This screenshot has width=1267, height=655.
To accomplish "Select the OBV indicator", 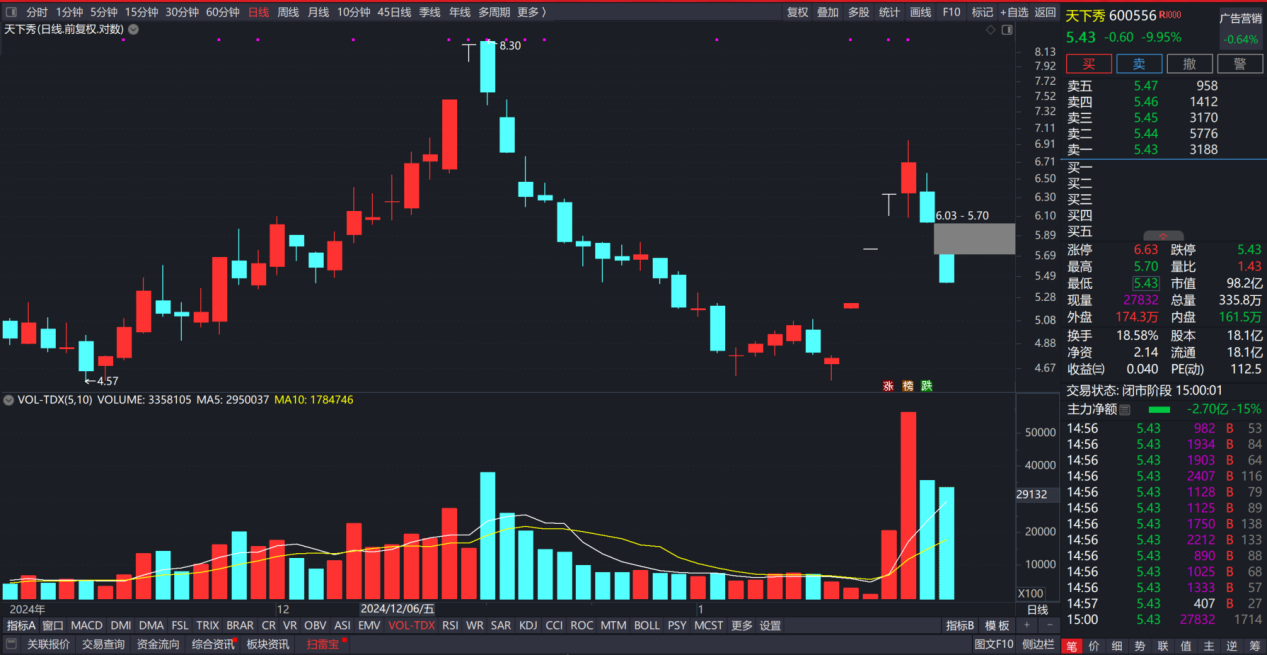I will pyautogui.click(x=315, y=625).
